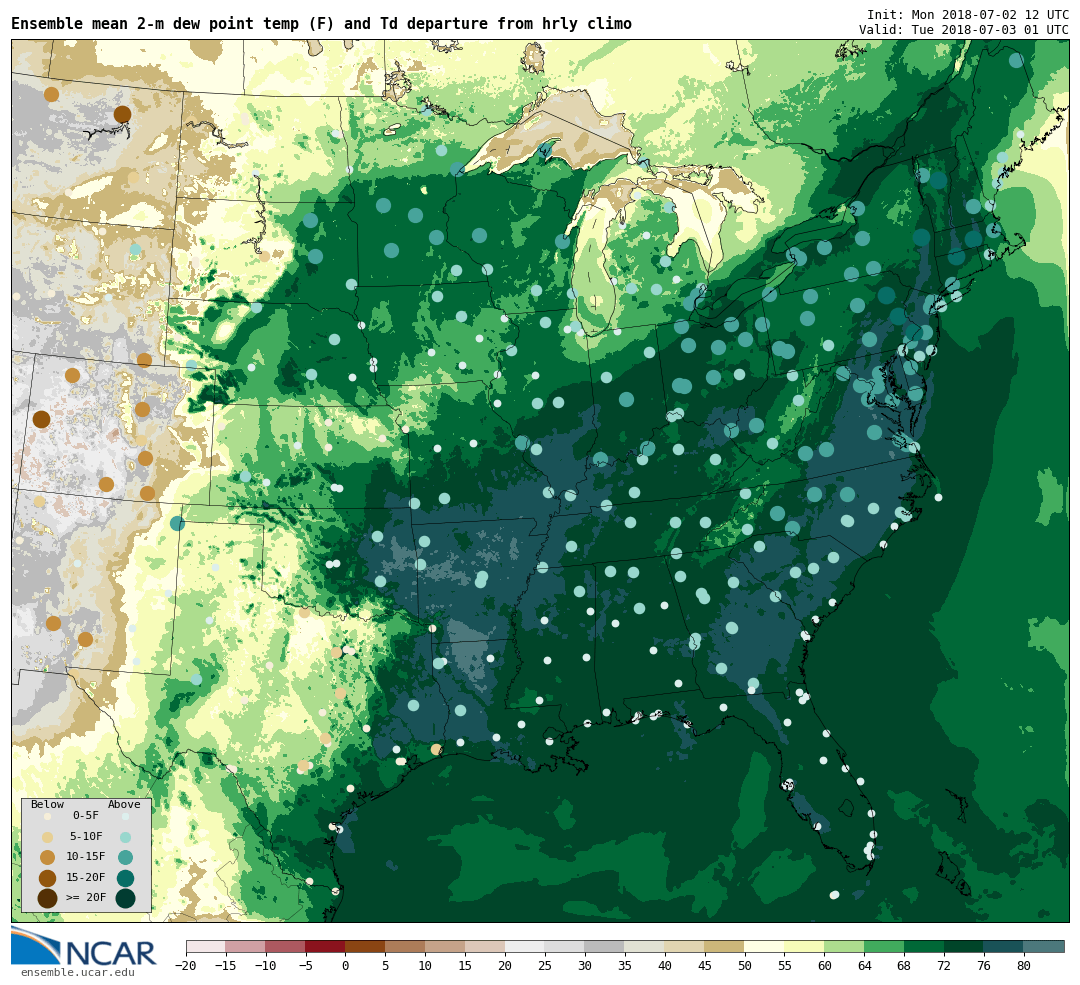Pick the 76 to 80 dark teal swatch
This screenshot has height=985, width=1080.
1005,946
